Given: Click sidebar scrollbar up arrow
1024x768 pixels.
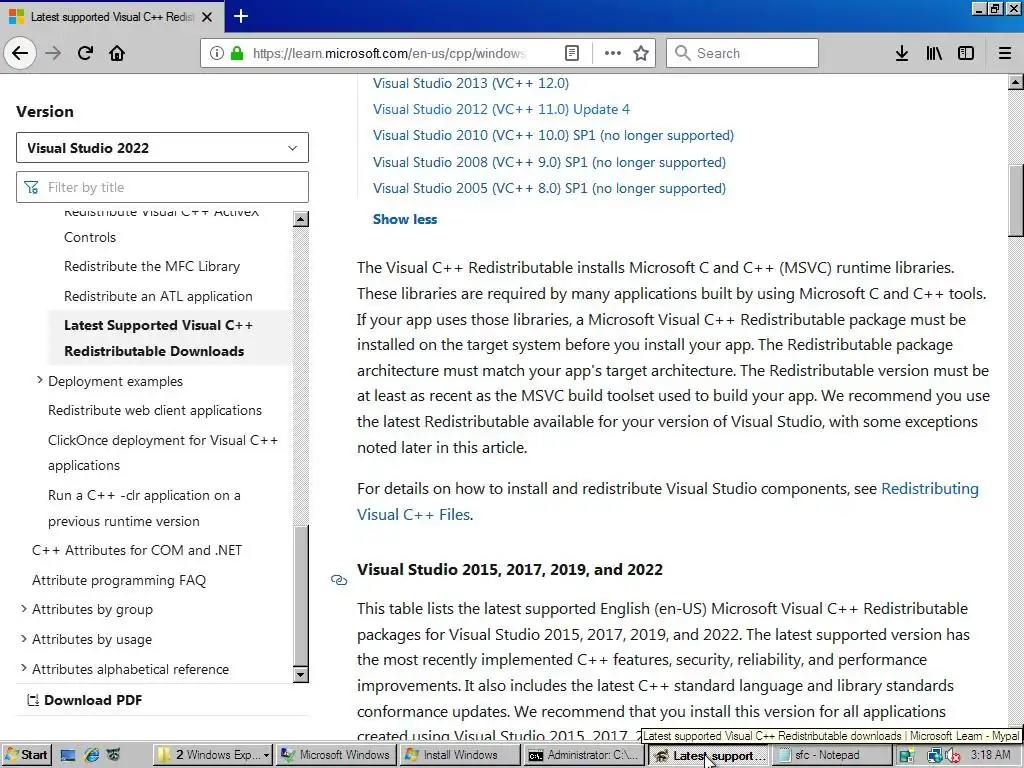Looking at the screenshot, I should 301,219.
